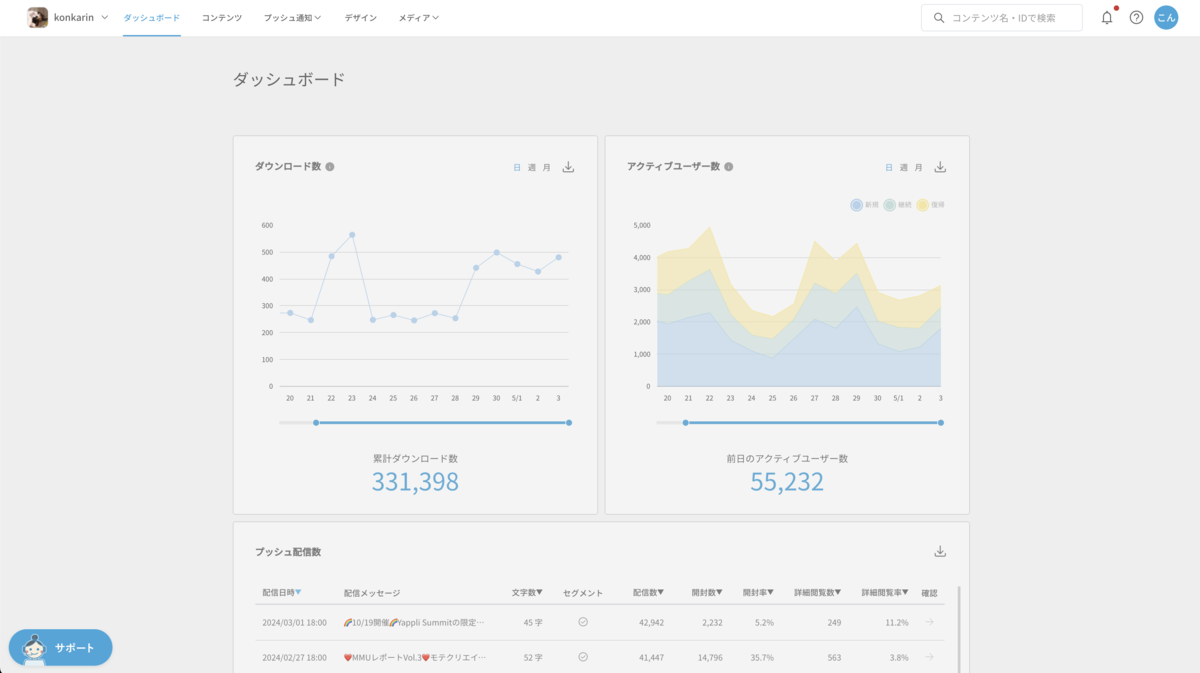1200x673 pixels.
Task: Open the コンテンツ tab
Action: tap(222, 18)
